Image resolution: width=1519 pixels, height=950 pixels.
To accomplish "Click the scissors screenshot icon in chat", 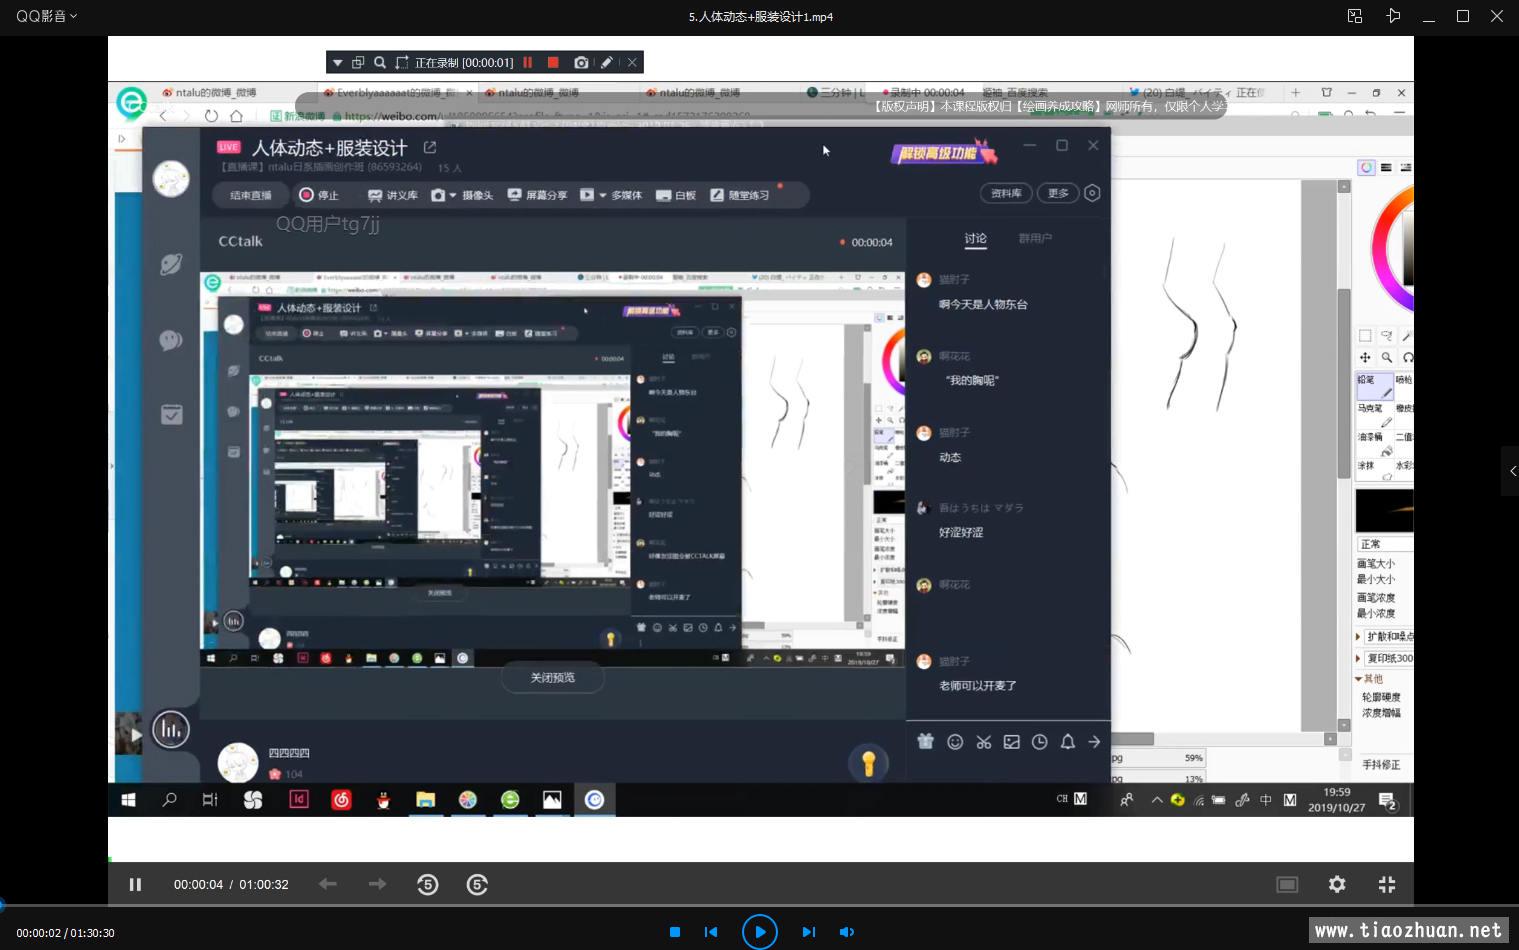I will pos(984,742).
